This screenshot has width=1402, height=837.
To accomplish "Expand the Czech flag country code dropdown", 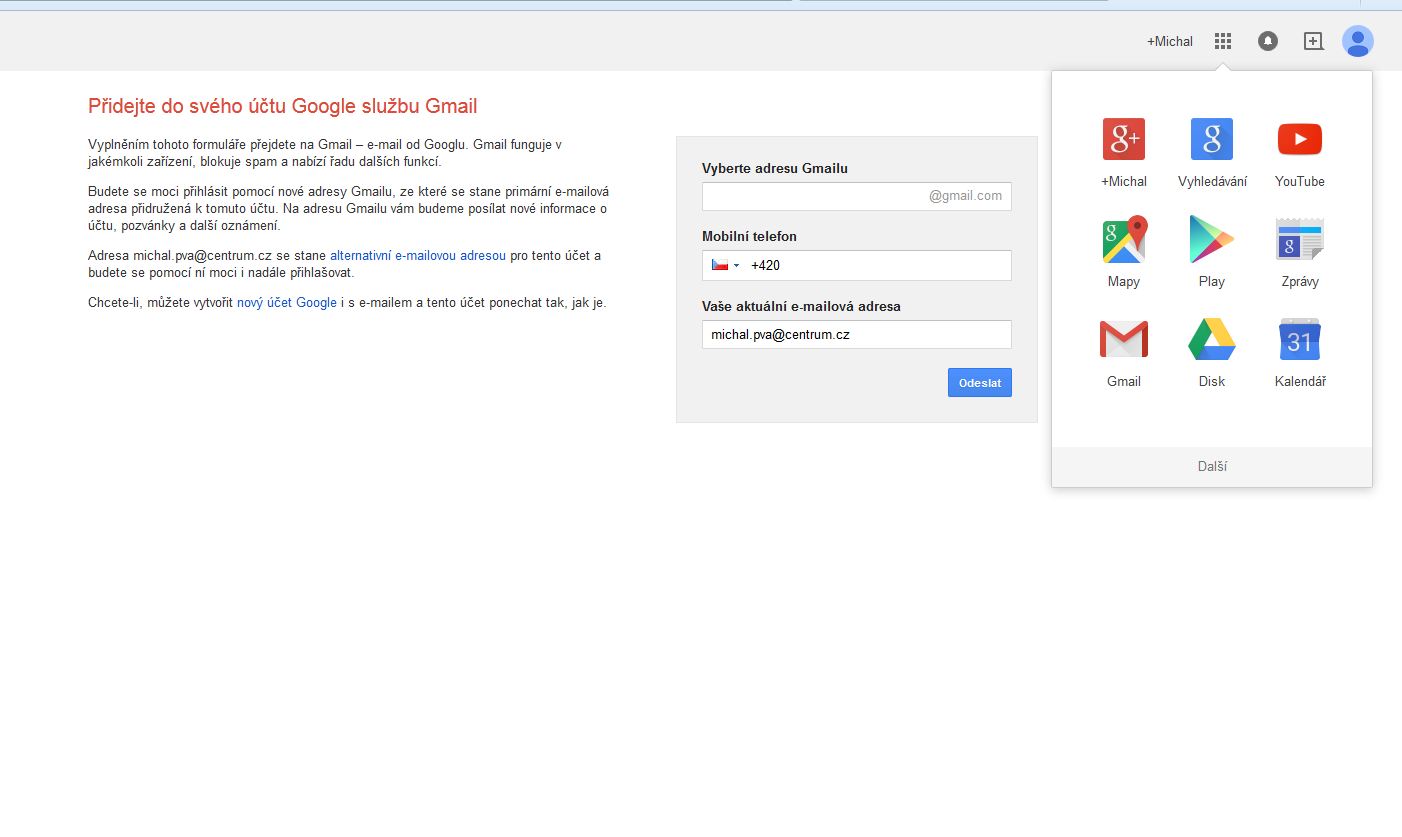I will pos(726,265).
